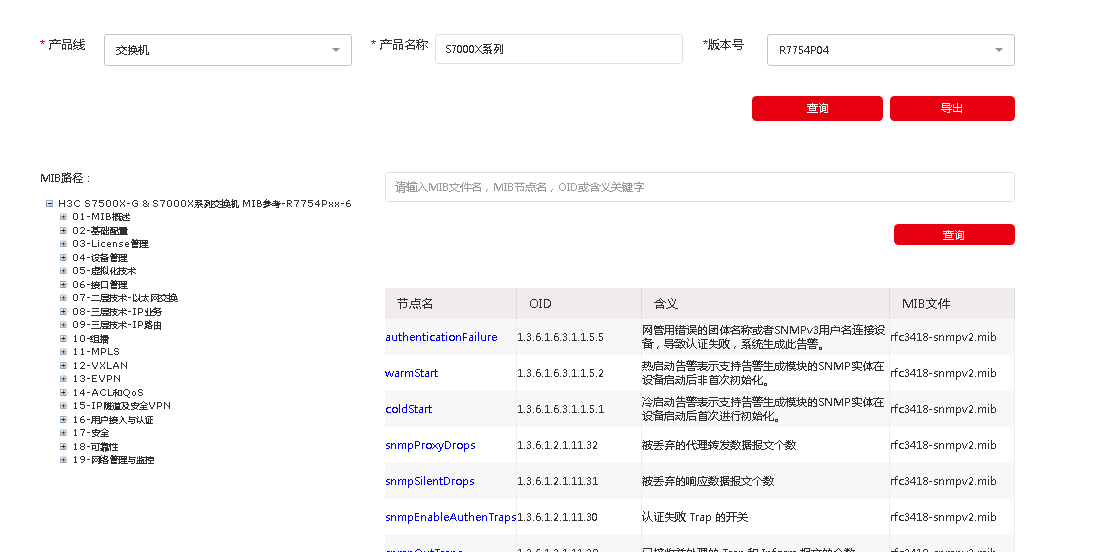Screen dimensions: 1112x552
Task: Open the coldStart node link
Action: coord(408,409)
